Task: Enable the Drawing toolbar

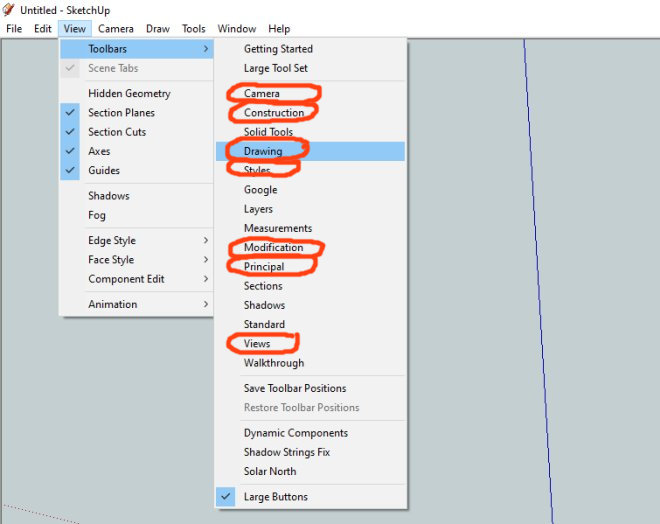Action: click(311, 151)
